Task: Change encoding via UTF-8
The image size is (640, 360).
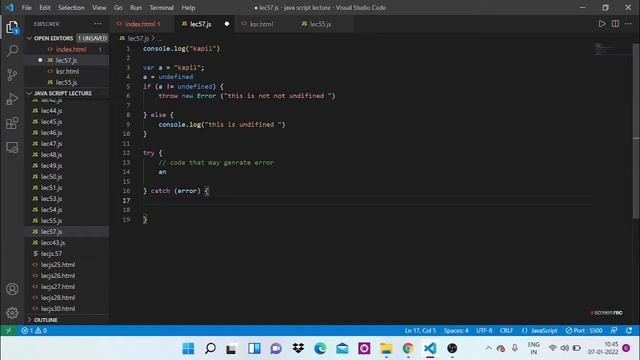Action: [x=484, y=330]
